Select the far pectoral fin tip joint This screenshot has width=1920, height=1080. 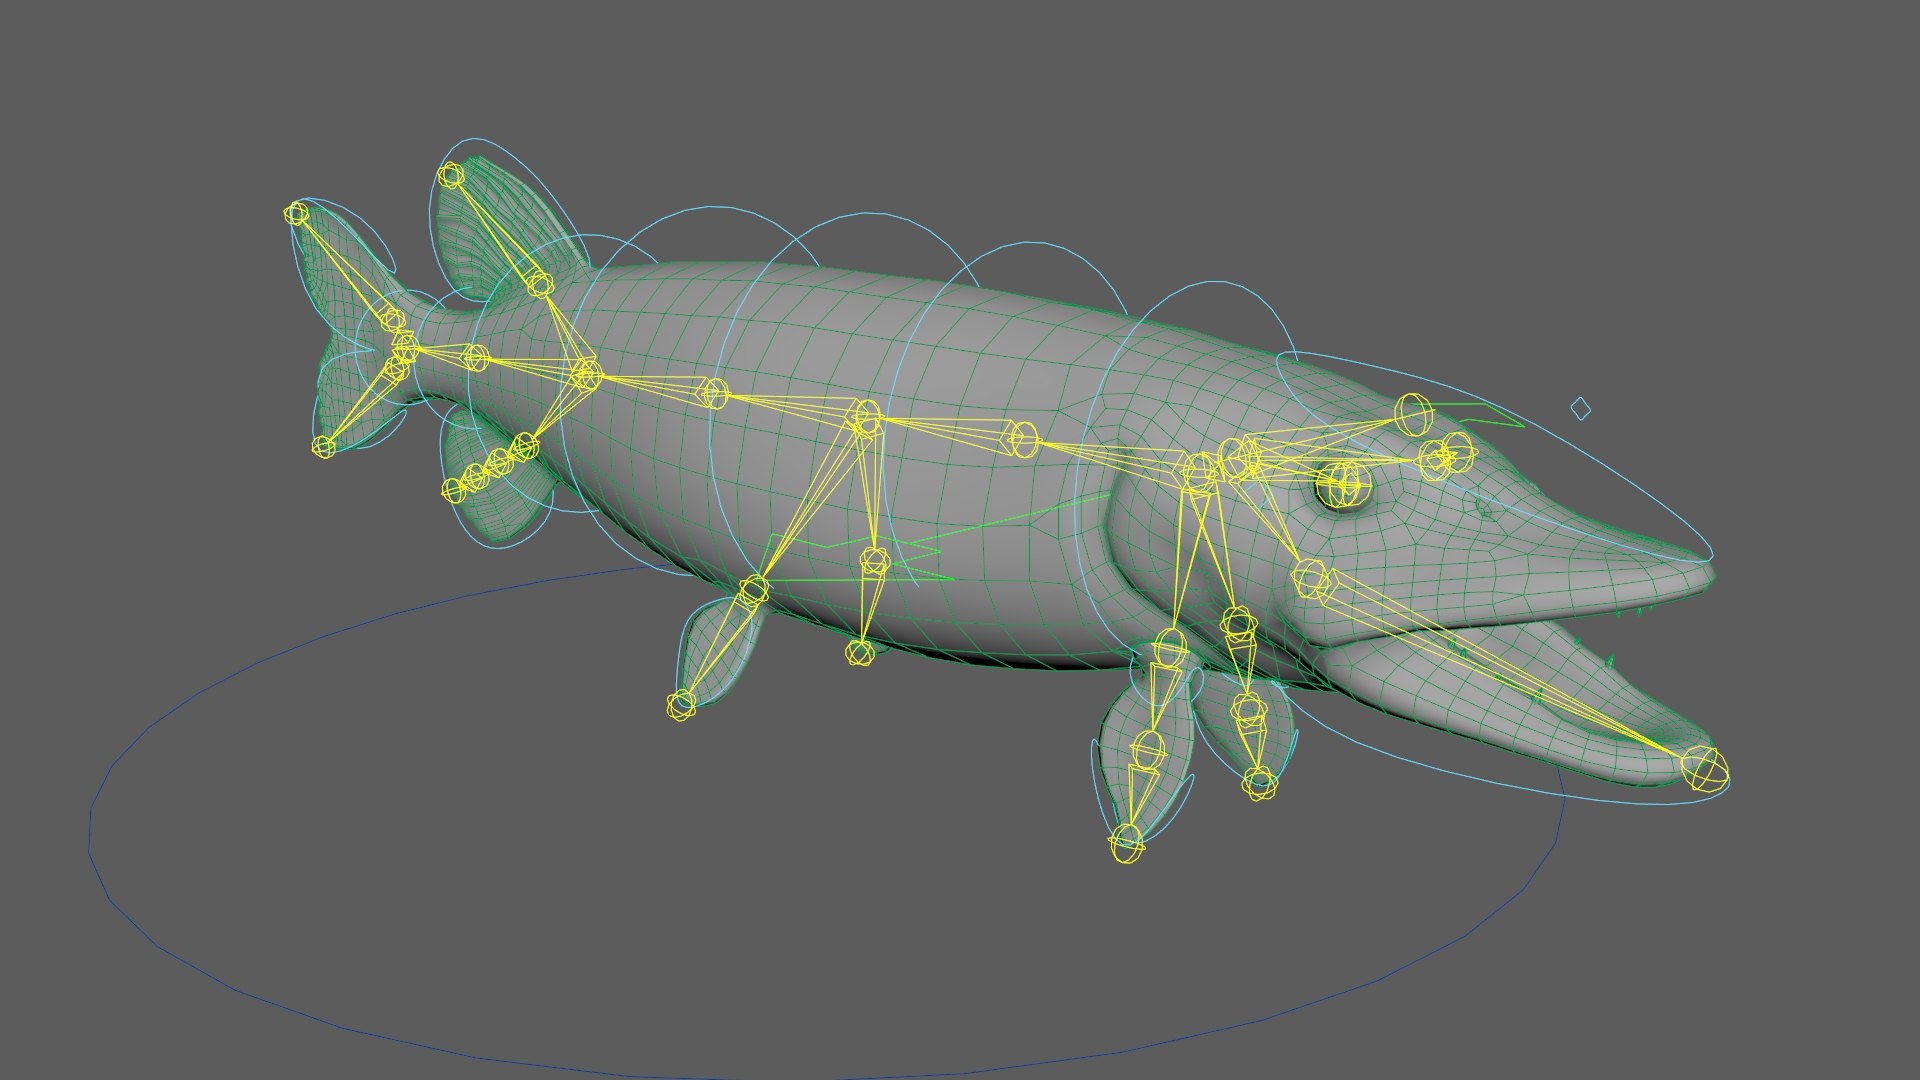(1260, 782)
